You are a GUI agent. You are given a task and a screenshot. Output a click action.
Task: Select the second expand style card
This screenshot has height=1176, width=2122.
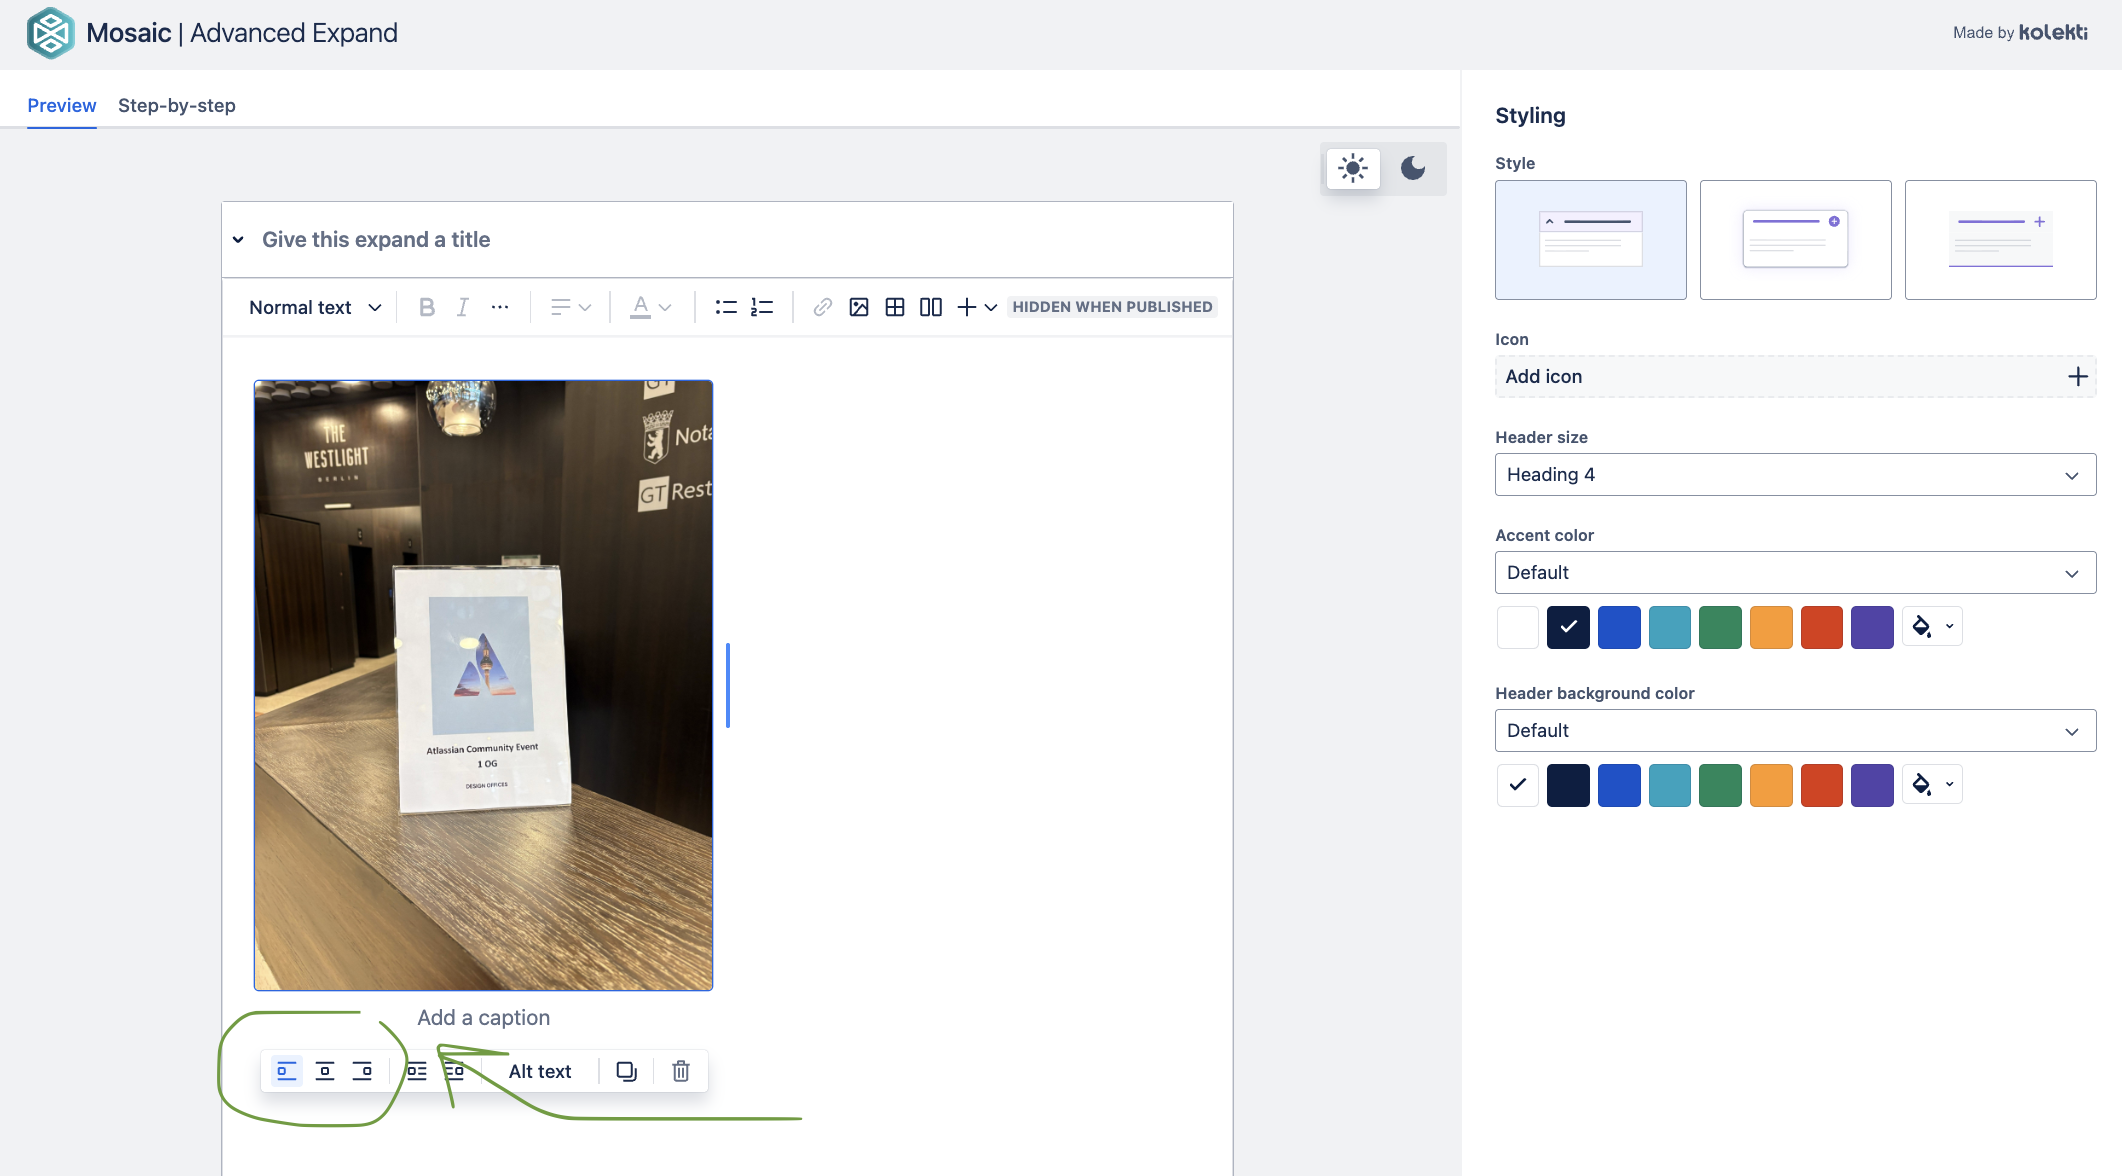[1795, 240]
